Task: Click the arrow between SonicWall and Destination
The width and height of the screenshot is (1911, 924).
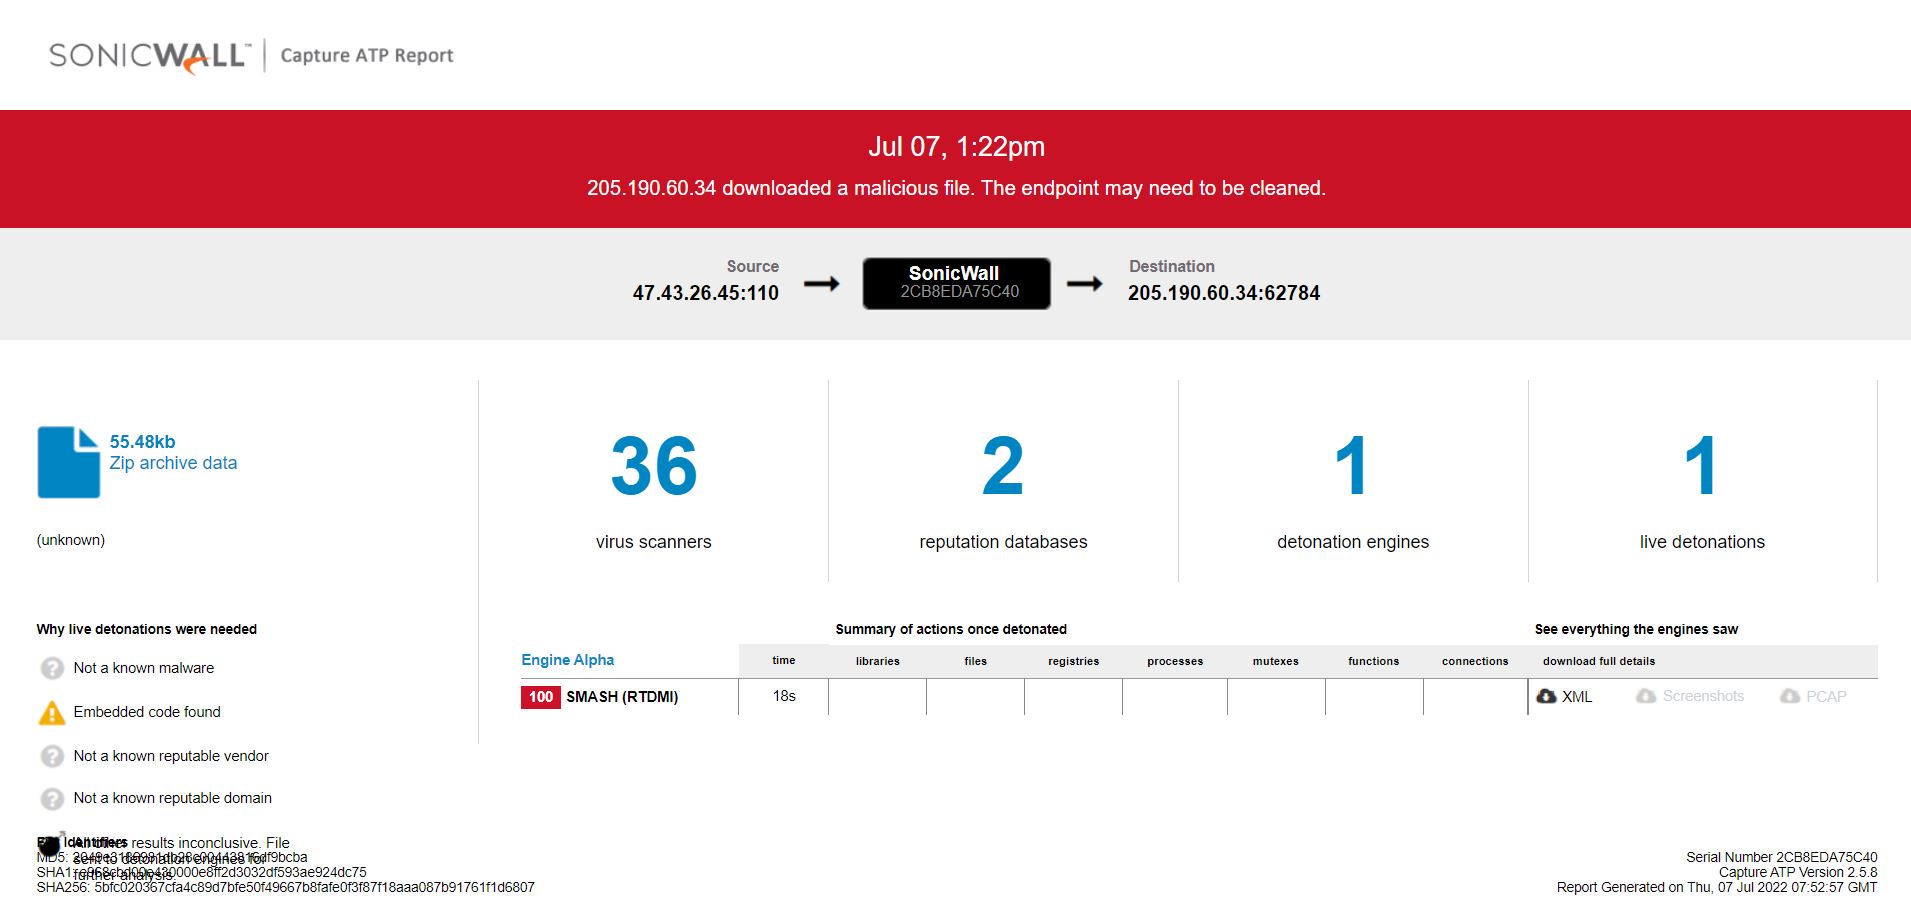Action: click(1084, 284)
